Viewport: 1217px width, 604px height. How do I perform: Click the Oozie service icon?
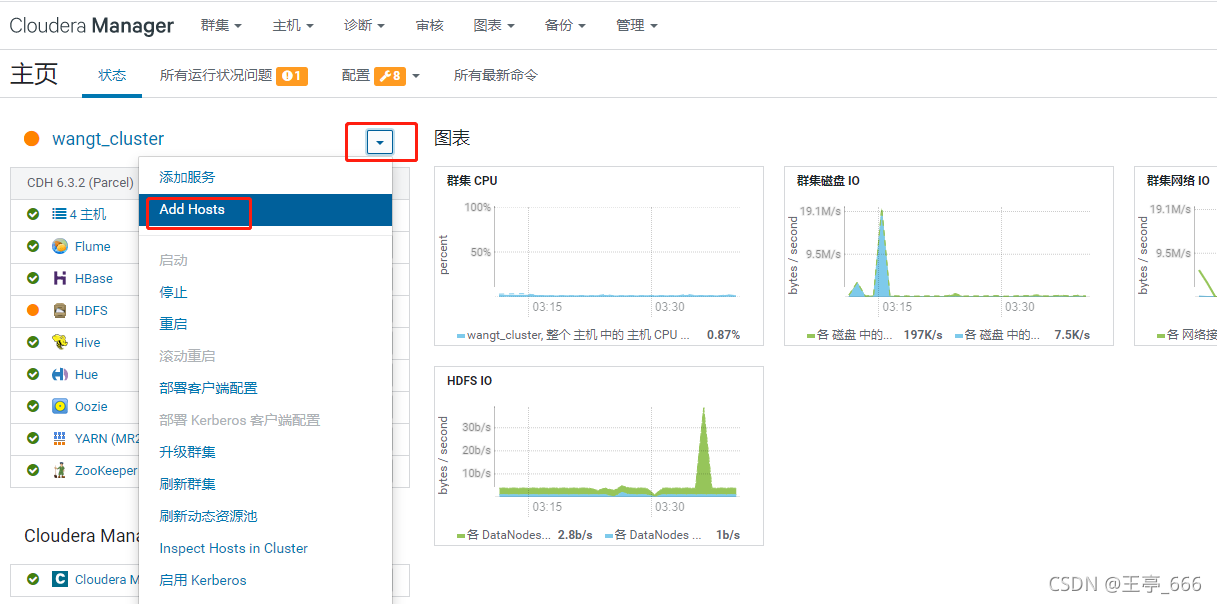[x=60, y=406]
